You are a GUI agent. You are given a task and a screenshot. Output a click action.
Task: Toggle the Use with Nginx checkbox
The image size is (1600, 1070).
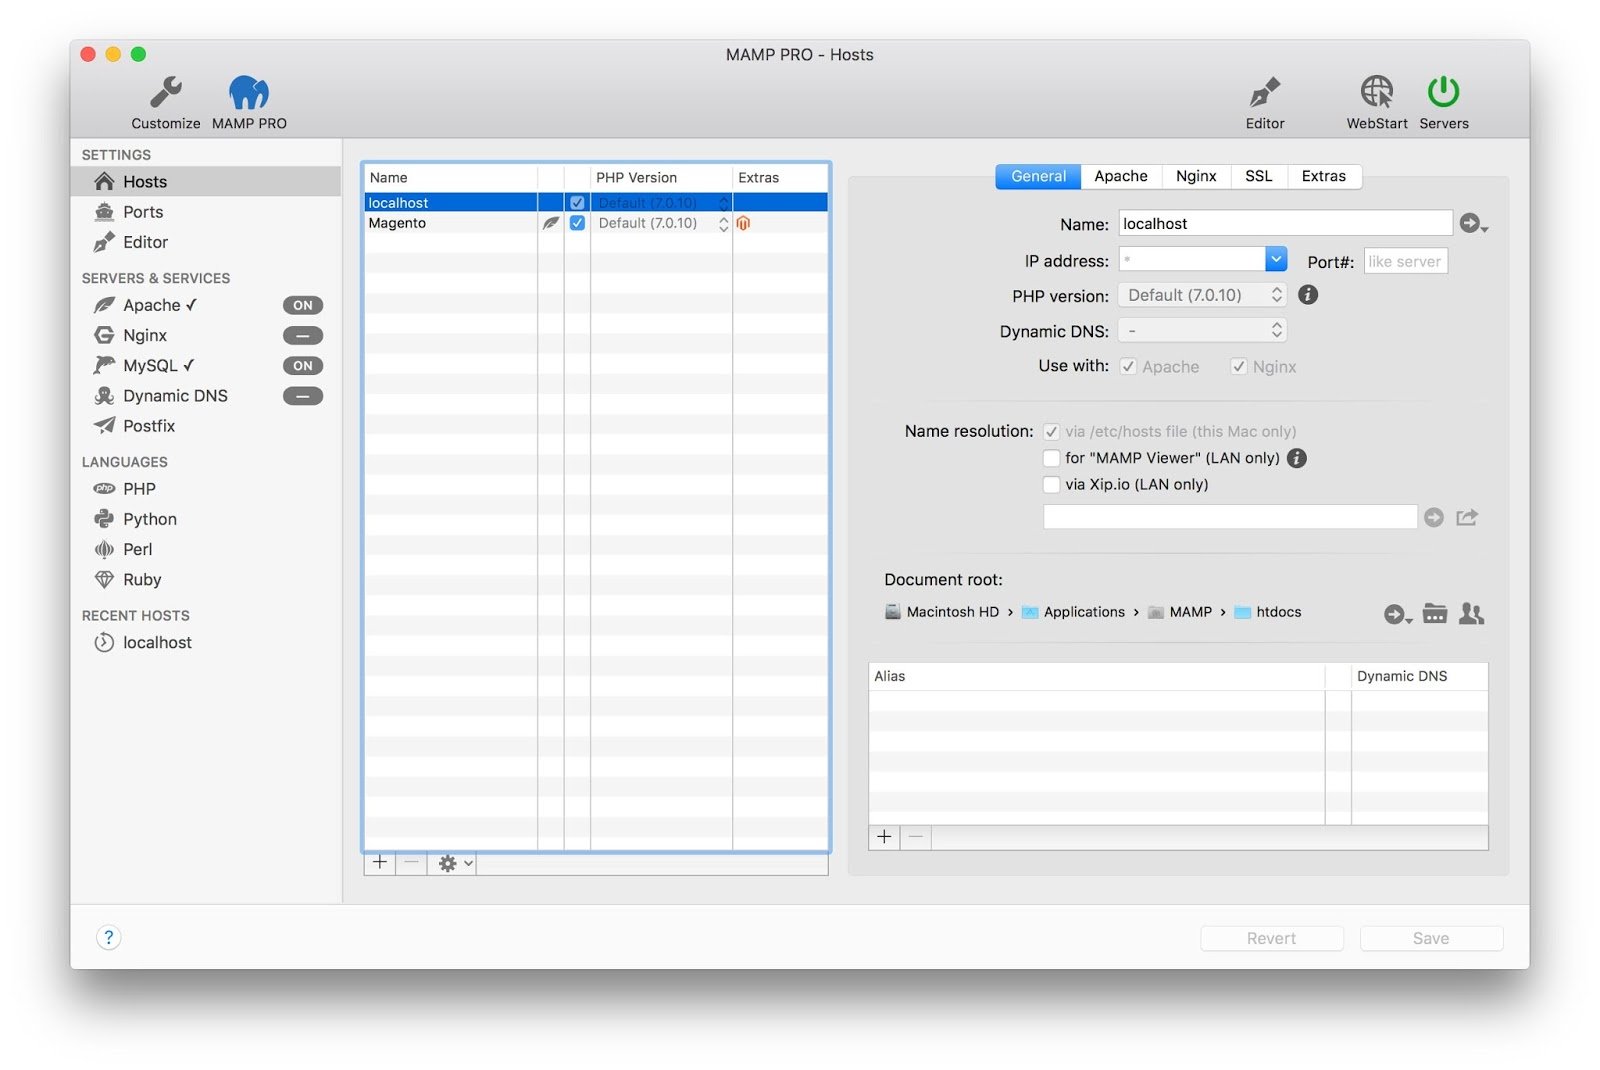coord(1238,366)
